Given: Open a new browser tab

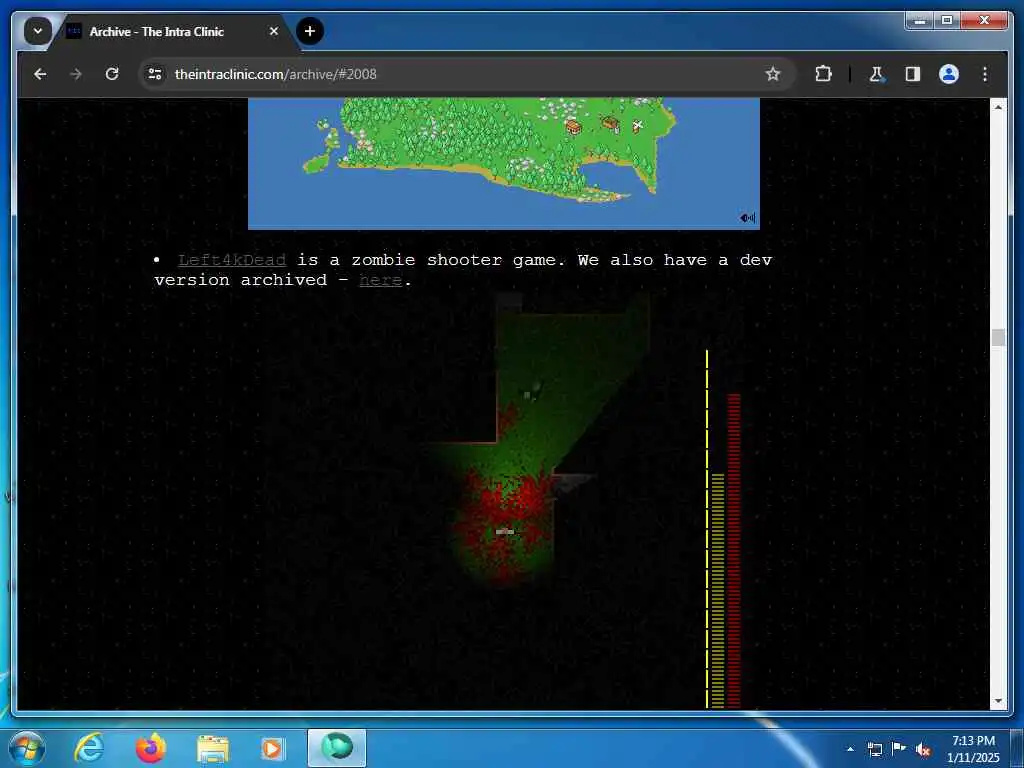Looking at the screenshot, I should tap(310, 31).
